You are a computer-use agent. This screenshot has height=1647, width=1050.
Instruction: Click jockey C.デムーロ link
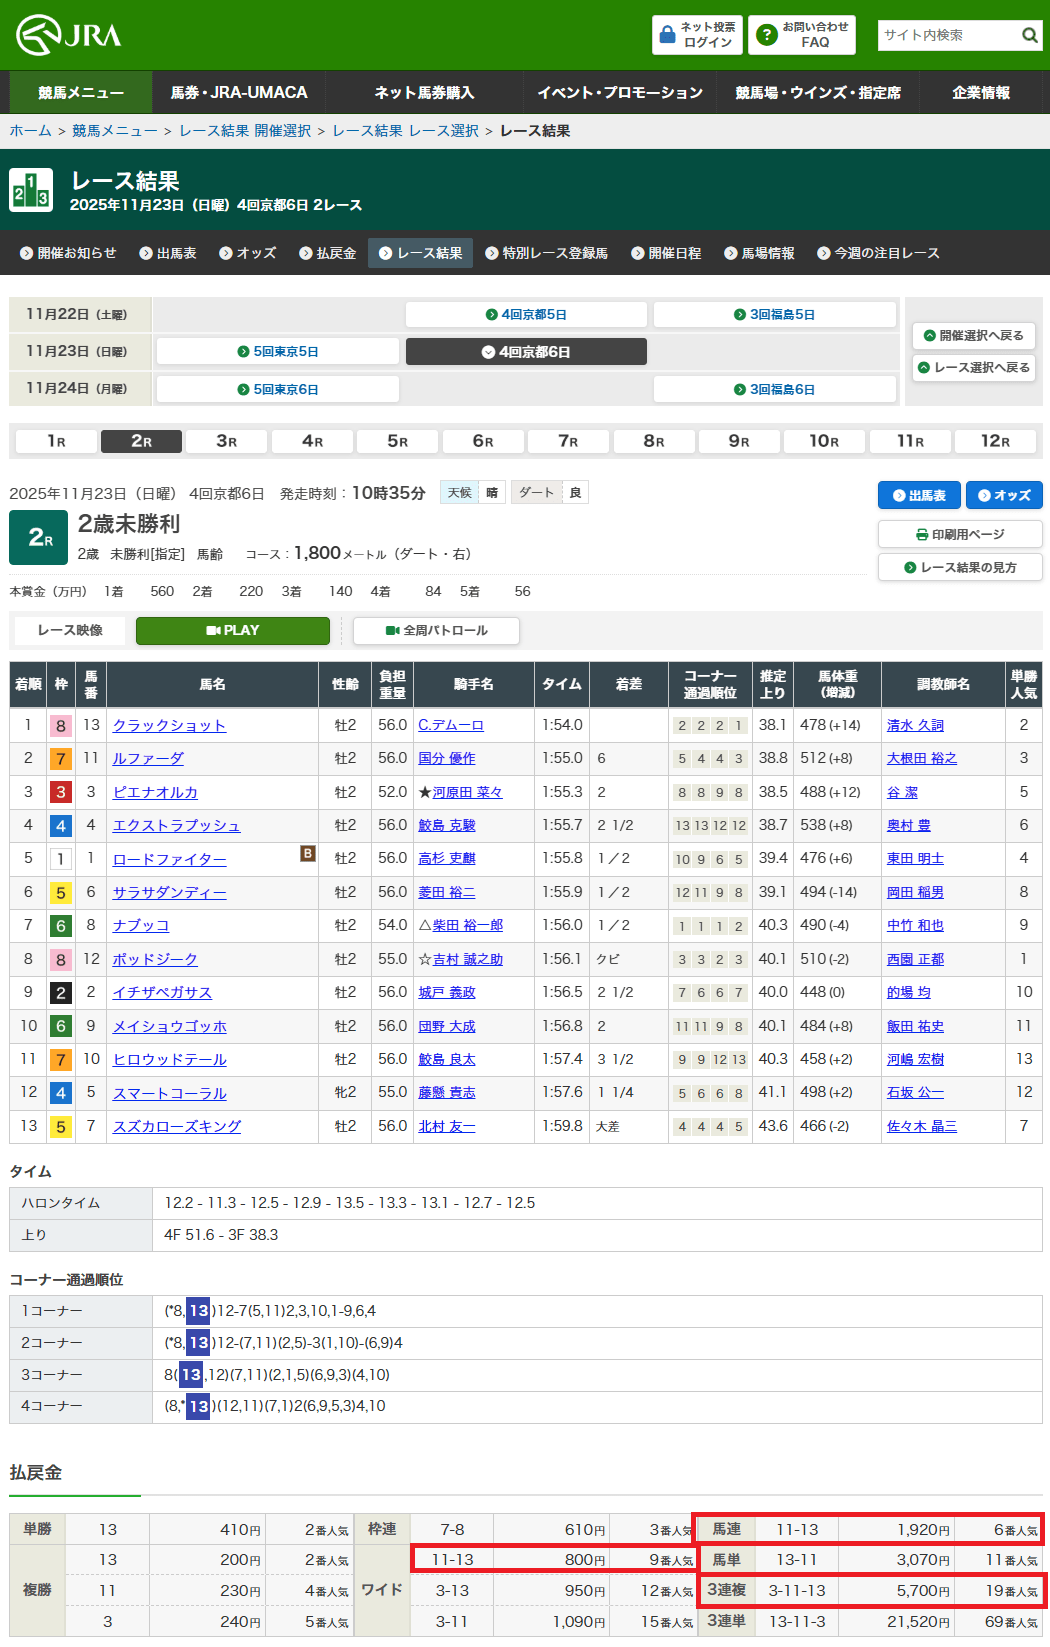pos(450,725)
